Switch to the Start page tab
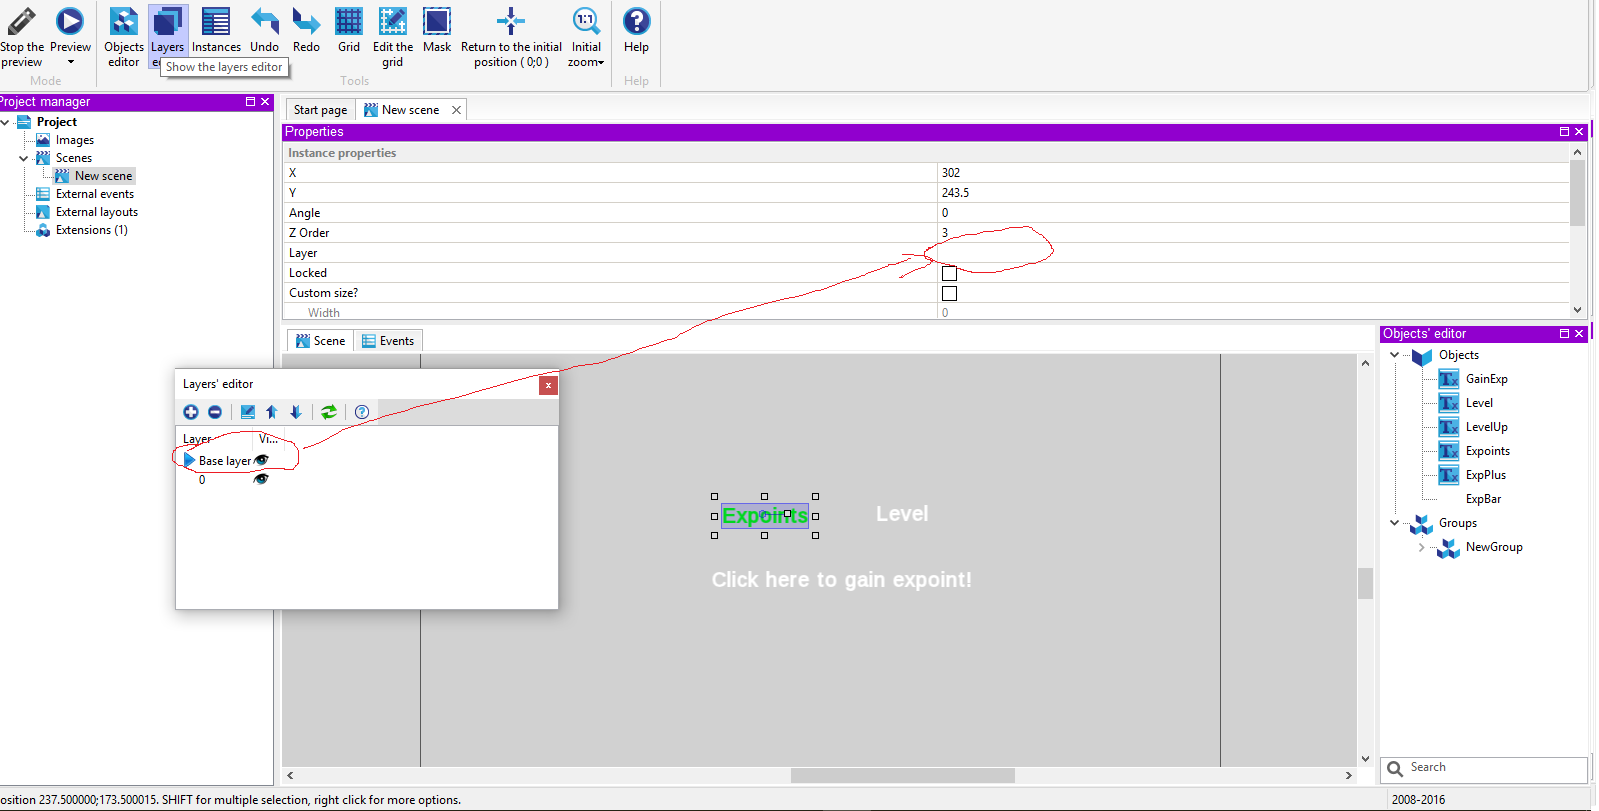This screenshot has height=811, width=1599. tap(320, 110)
